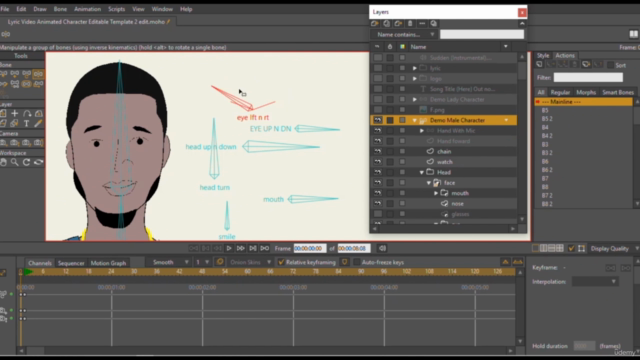This screenshot has width=640, height=360.
Task: Open the Smooth interpolation dropdown in timeline
Action: click(170, 262)
